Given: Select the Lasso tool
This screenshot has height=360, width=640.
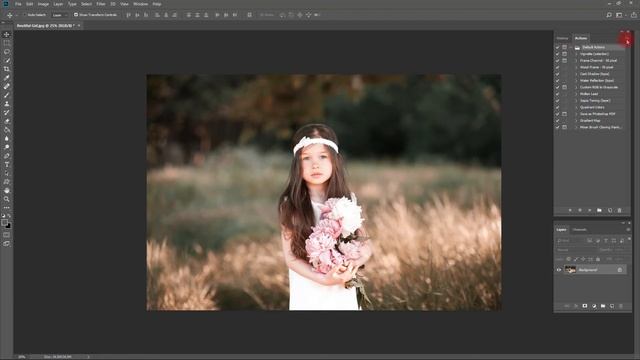Looking at the screenshot, I should 7,52.
